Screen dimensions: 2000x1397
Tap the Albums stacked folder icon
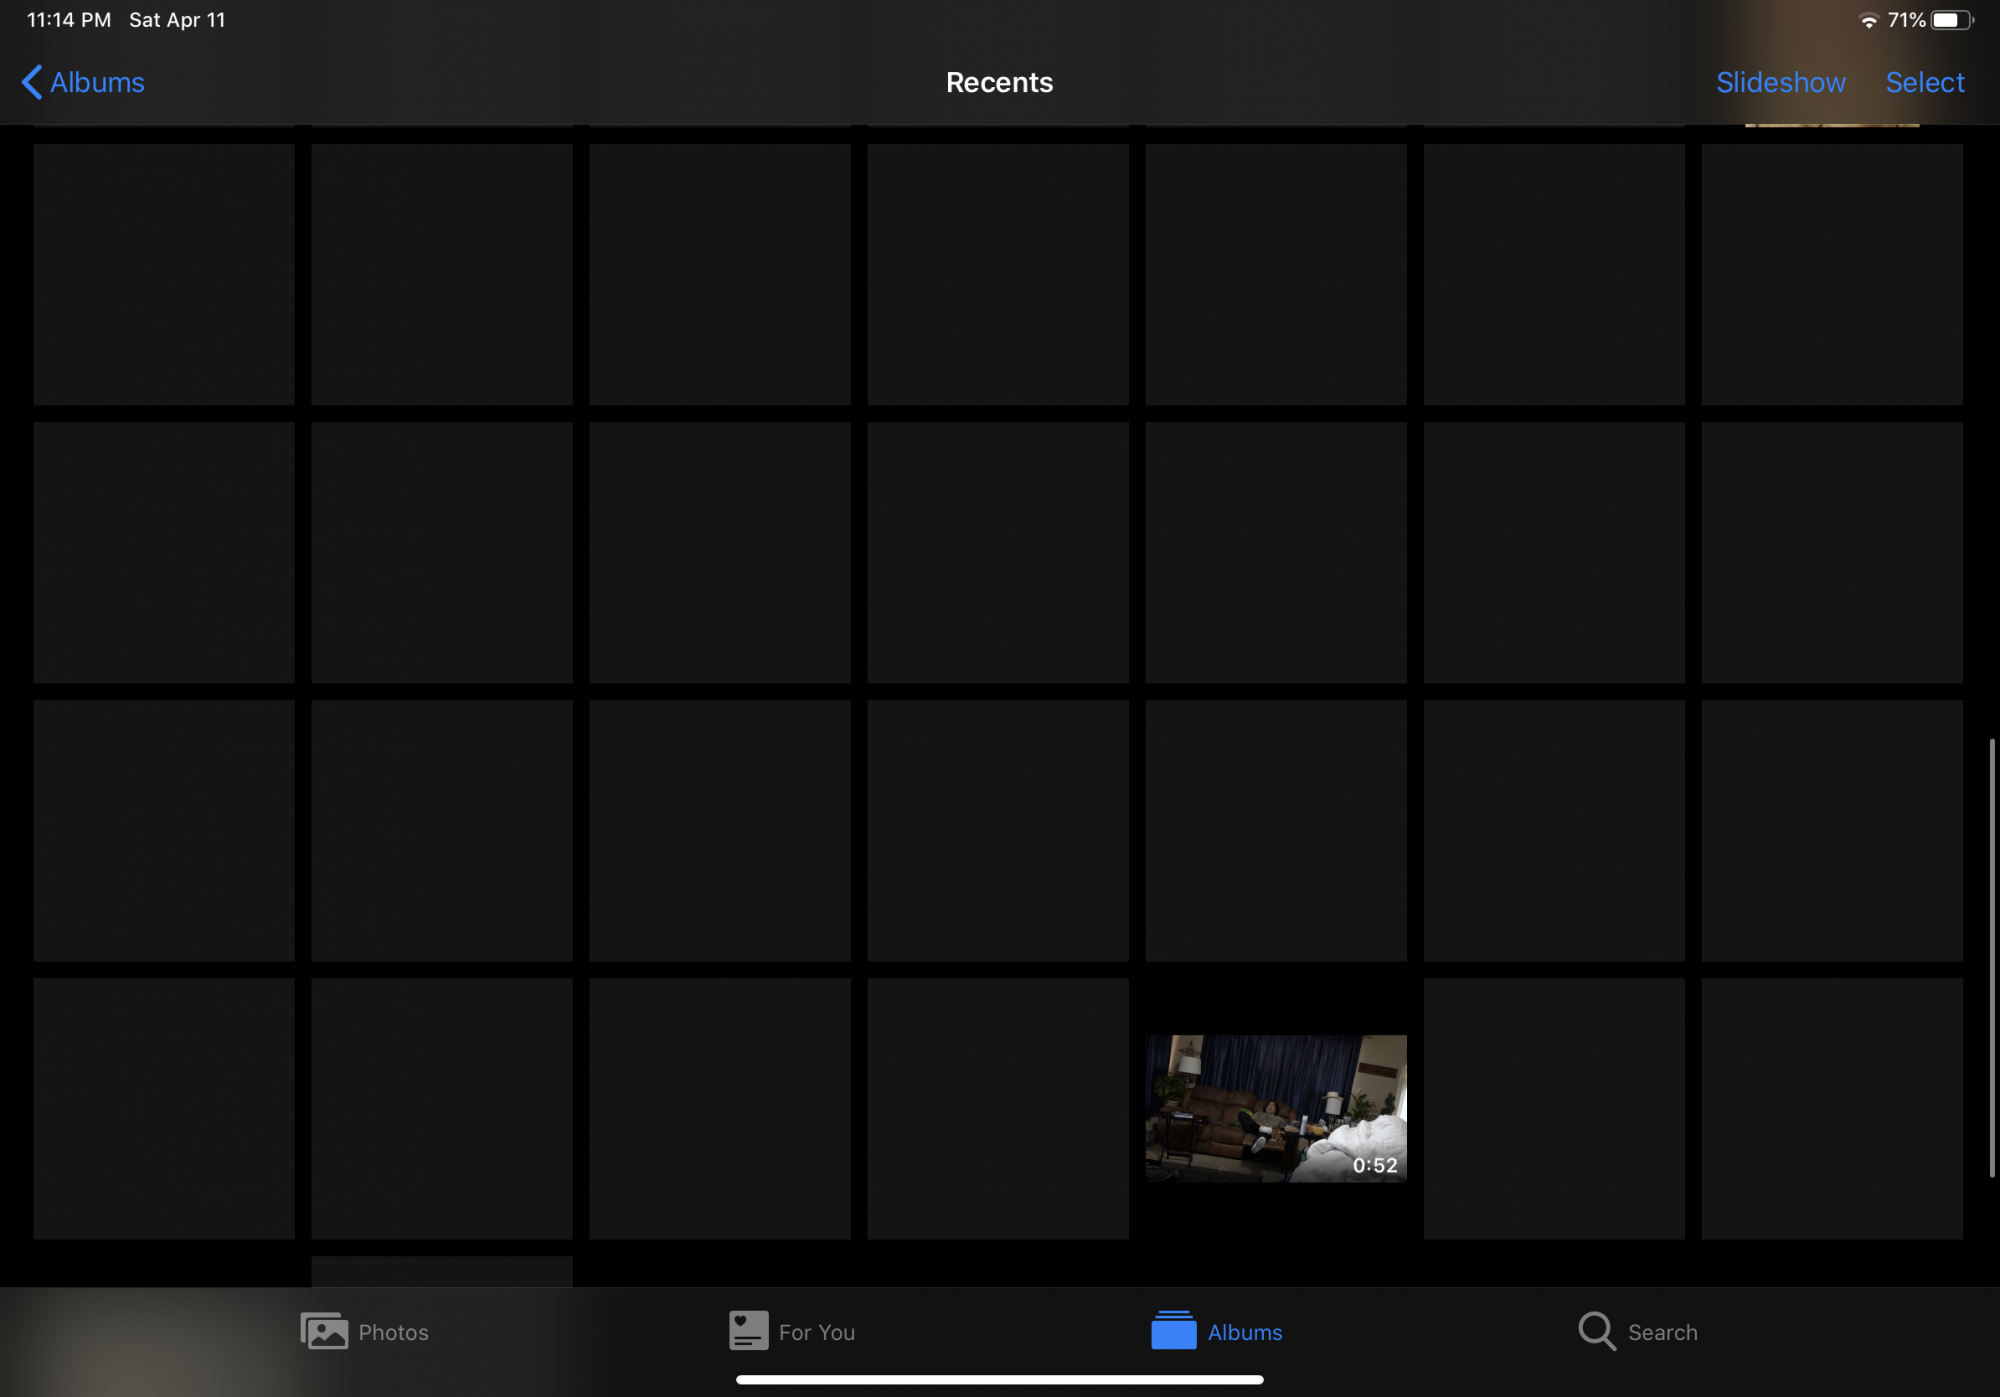1173,1331
